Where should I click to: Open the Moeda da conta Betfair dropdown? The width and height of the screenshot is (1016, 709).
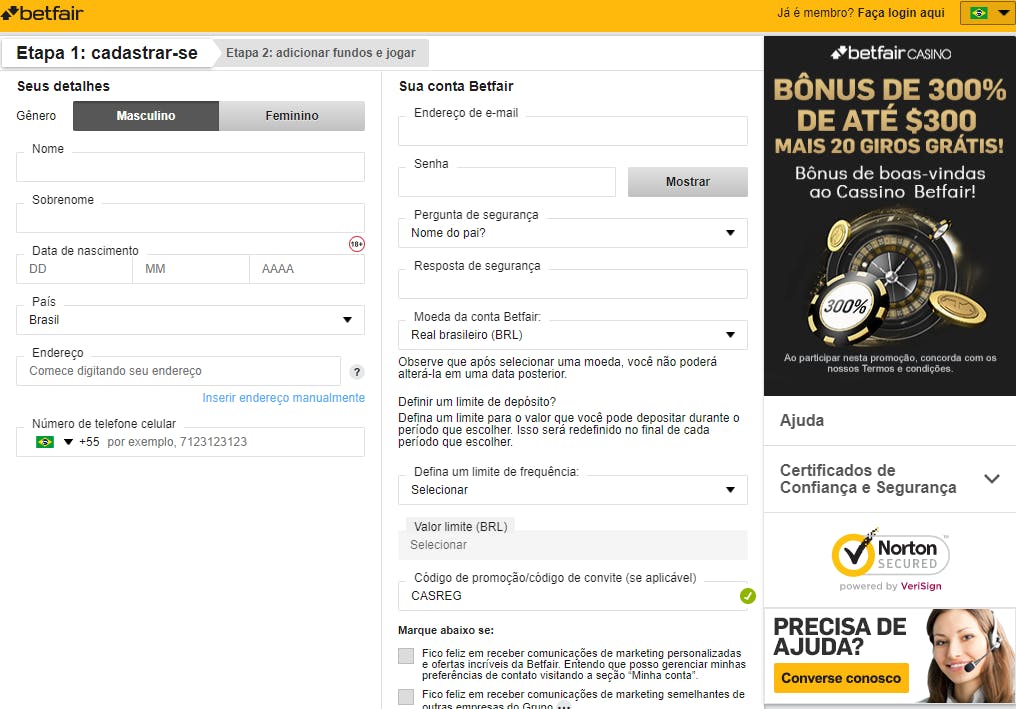pos(572,335)
